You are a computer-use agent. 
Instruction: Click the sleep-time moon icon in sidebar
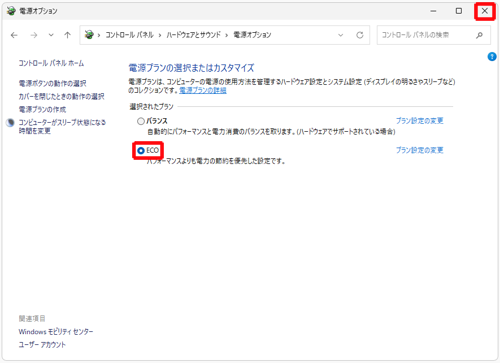(x=11, y=123)
